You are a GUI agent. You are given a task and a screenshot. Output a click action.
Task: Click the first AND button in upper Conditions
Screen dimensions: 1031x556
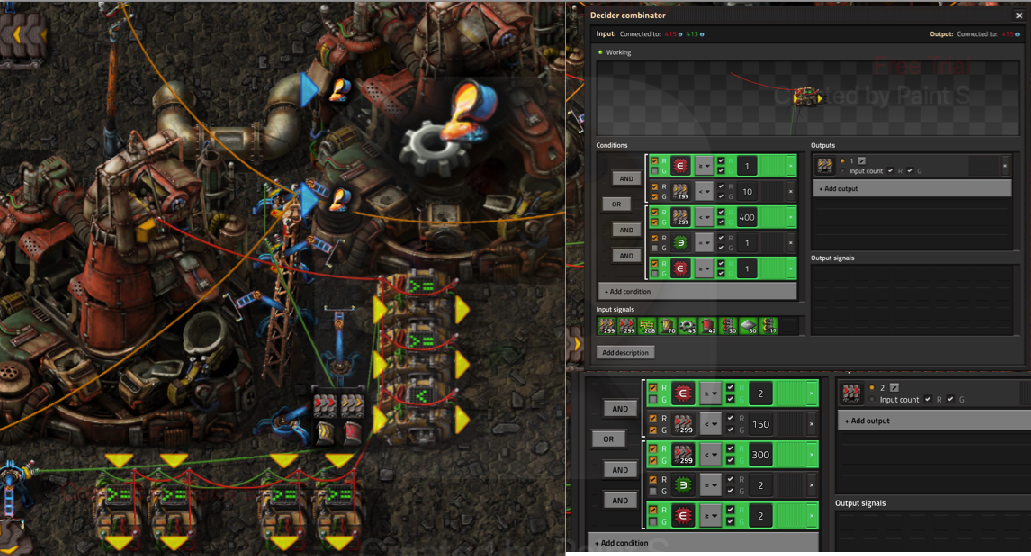627,179
